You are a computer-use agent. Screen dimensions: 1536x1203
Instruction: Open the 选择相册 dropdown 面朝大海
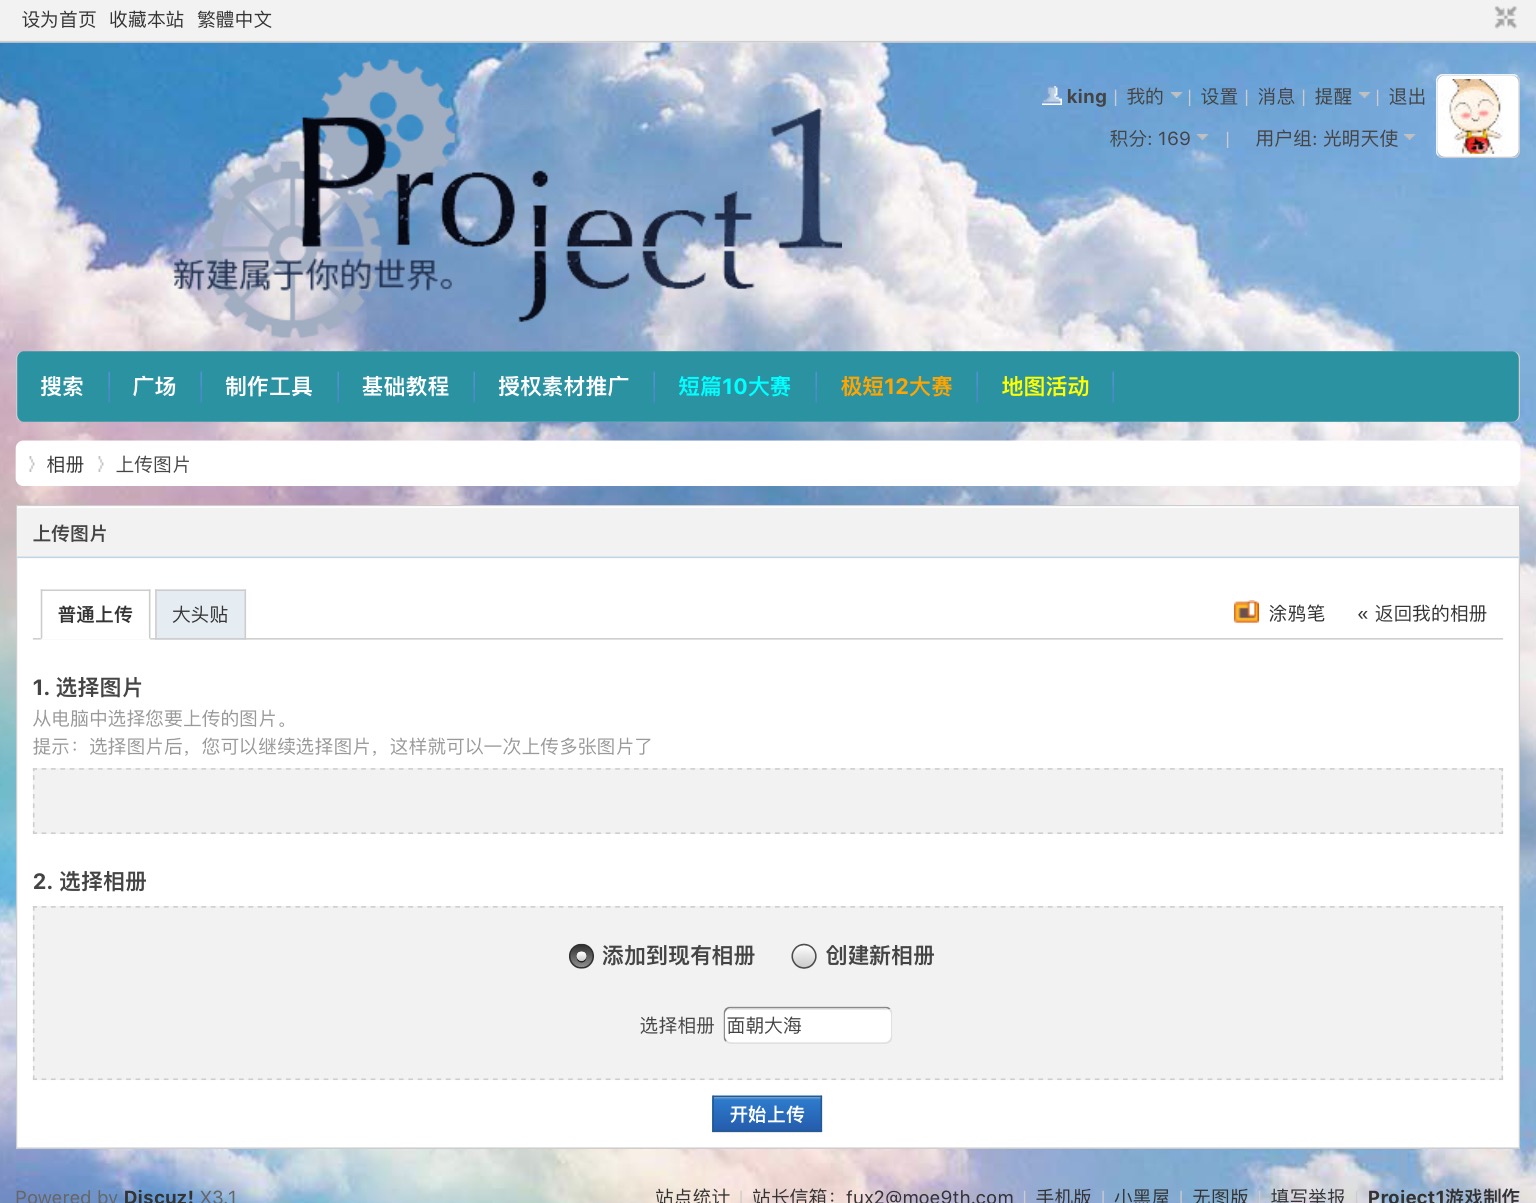[807, 1025]
